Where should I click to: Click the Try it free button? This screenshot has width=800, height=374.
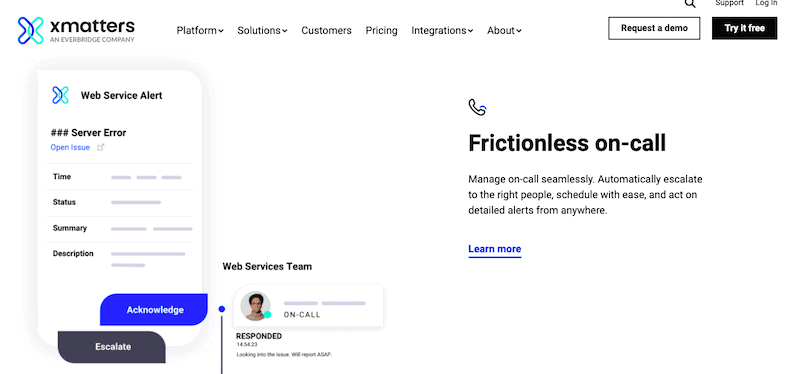pos(744,28)
